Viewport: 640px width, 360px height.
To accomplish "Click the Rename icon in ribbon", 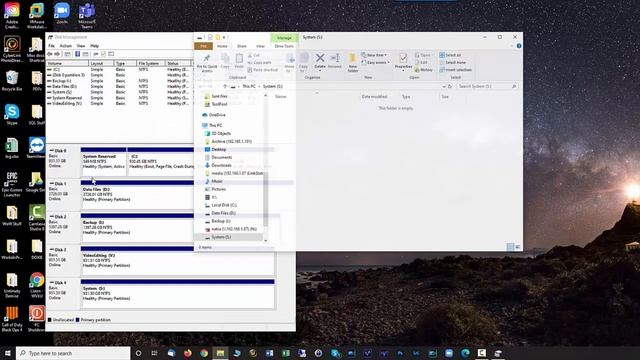I will (335, 58).
